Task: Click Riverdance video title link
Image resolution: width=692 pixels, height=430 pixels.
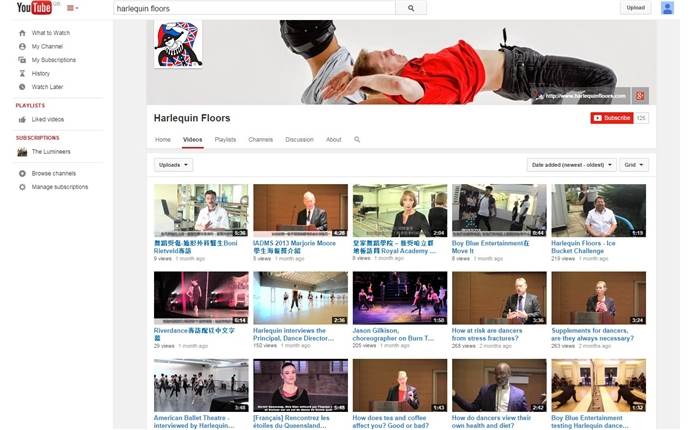Action: pyautogui.click(x=194, y=334)
